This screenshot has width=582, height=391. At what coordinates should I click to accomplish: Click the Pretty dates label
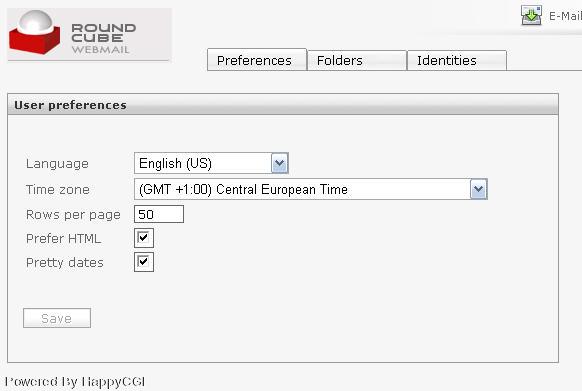[65, 263]
